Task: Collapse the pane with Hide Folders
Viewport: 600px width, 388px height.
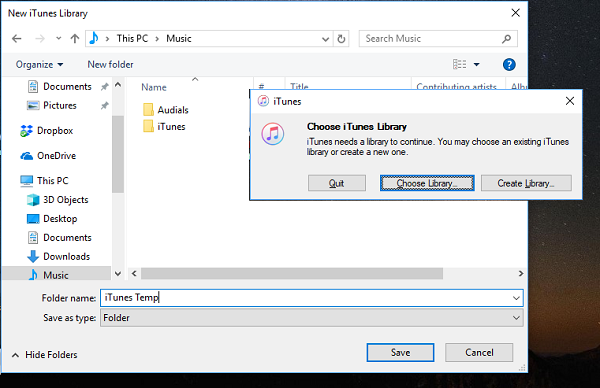Action: click(x=44, y=355)
